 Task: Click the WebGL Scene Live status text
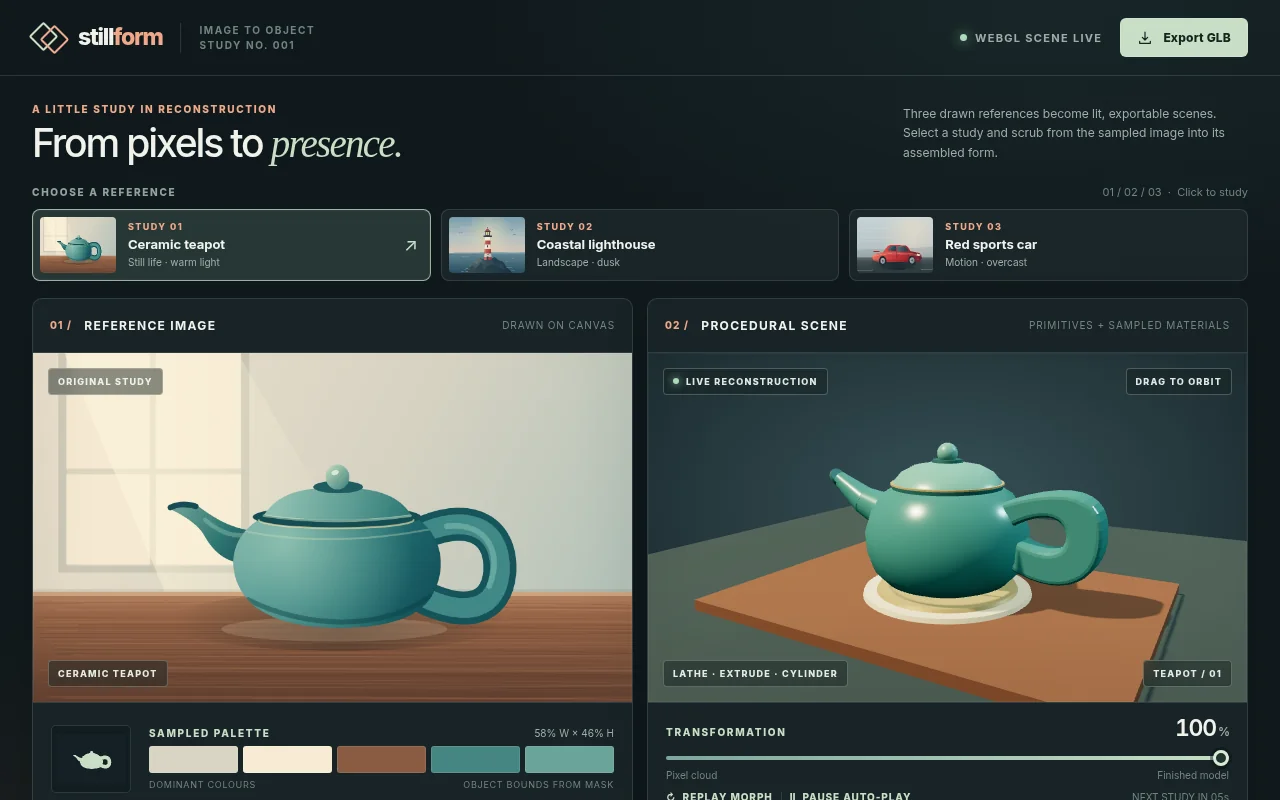point(1038,38)
